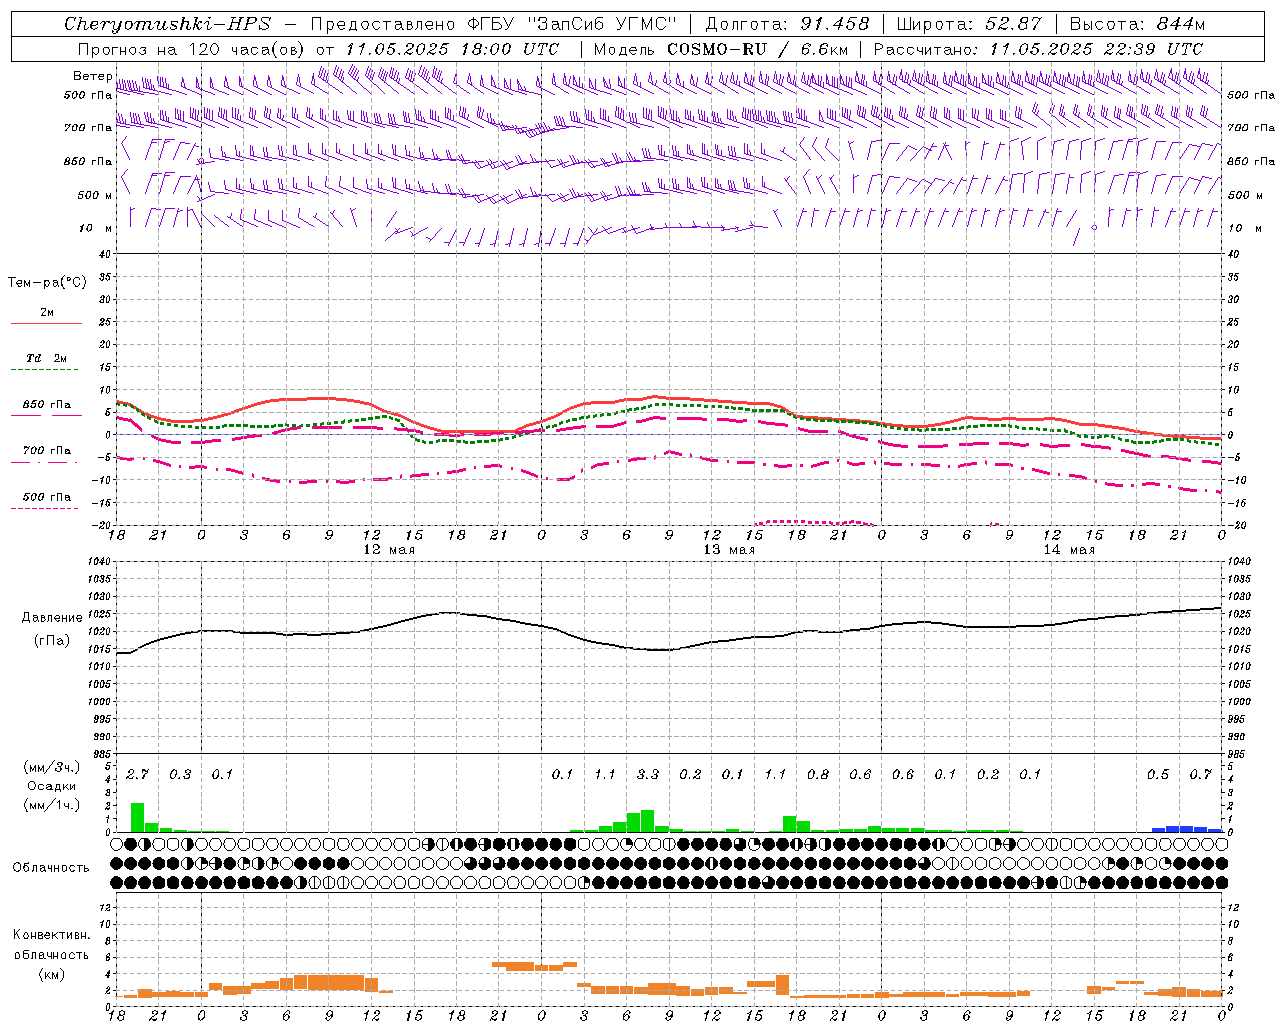
Task: Click the model label 'Модель COSMO-RU / 6.6км'
Action: [x=721, y=49]
